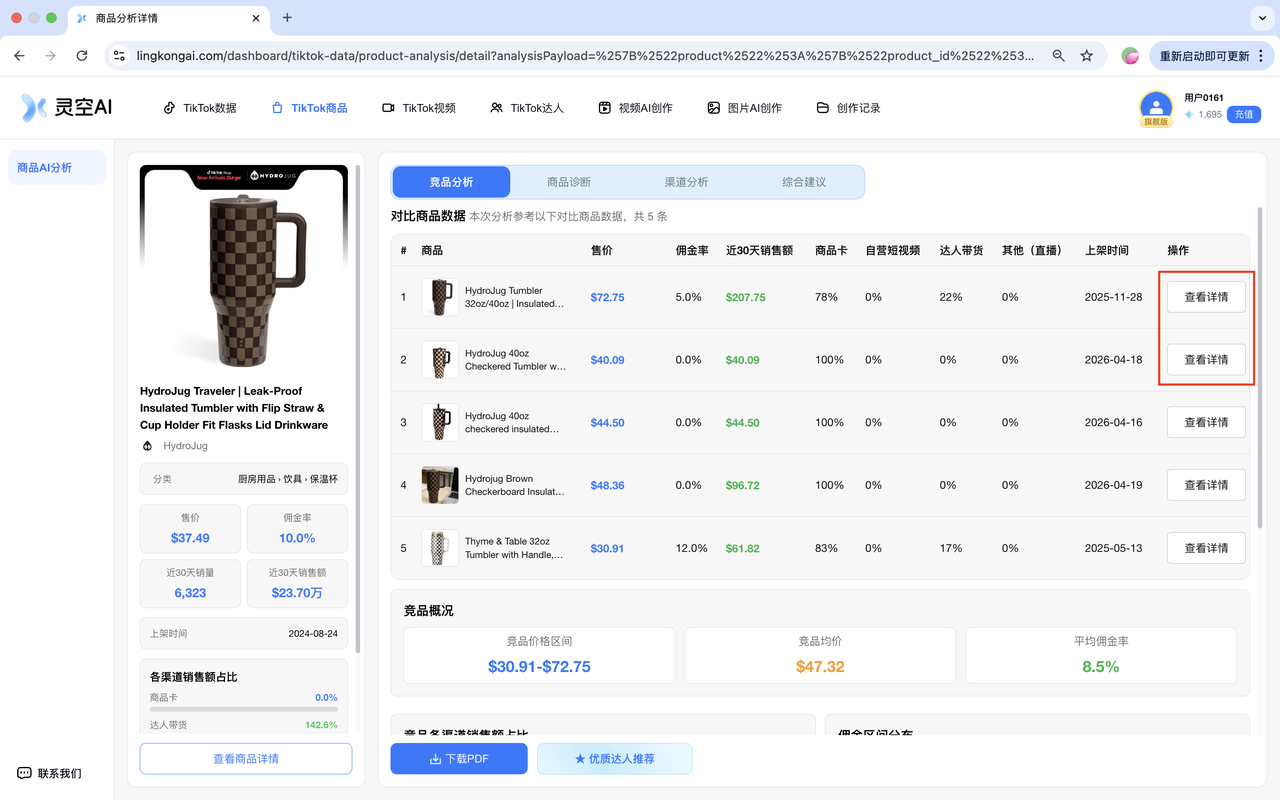Switch to the 竞品分析 tab
1280x800 pixels.
tap(451, 182)
